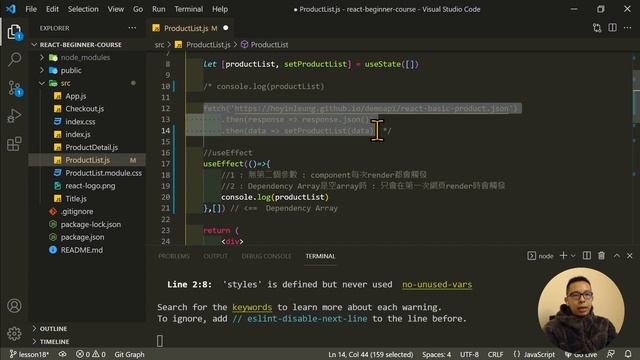
Task: Open the terminal launch profile dropdown arrow
Action: (x=573, y=256)
